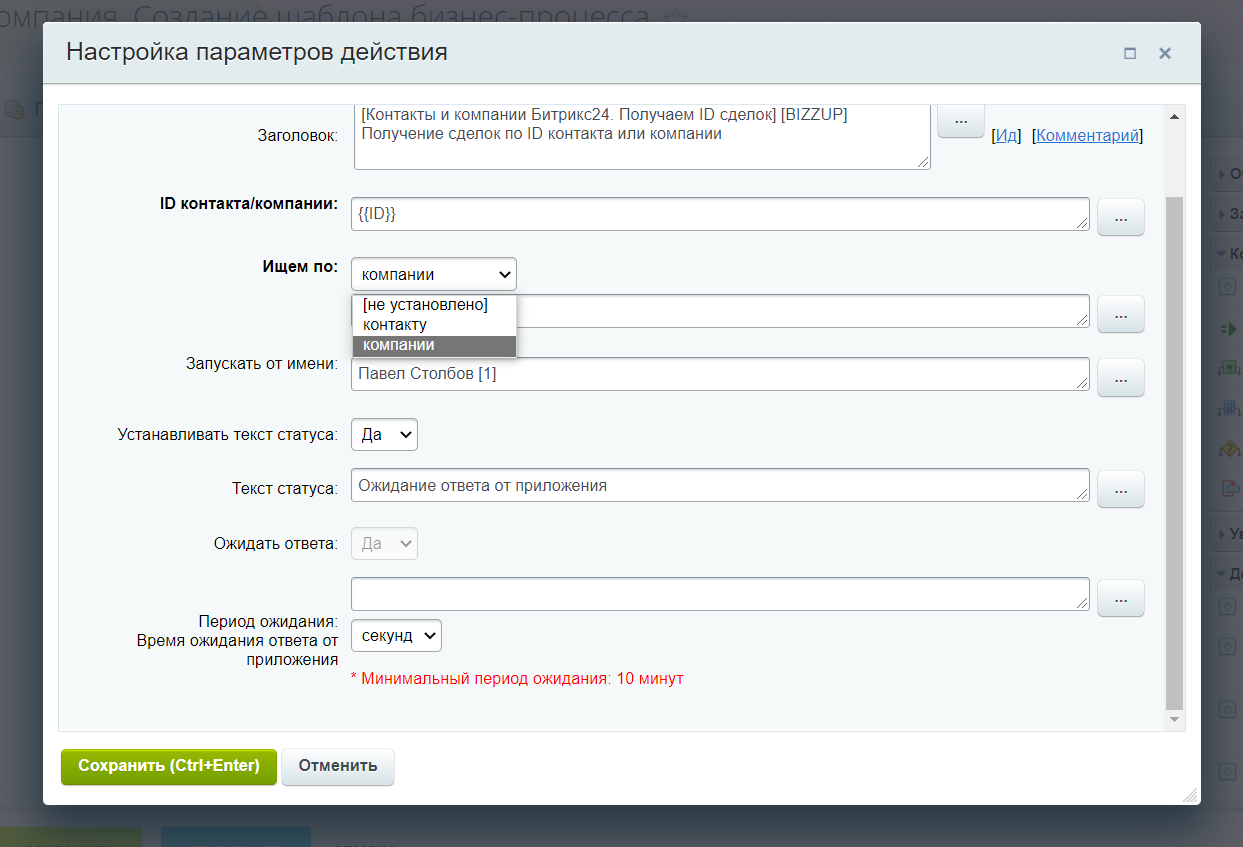Open the 'Устанавливать текст статуса' dropdown

click(x=384, y=435)
